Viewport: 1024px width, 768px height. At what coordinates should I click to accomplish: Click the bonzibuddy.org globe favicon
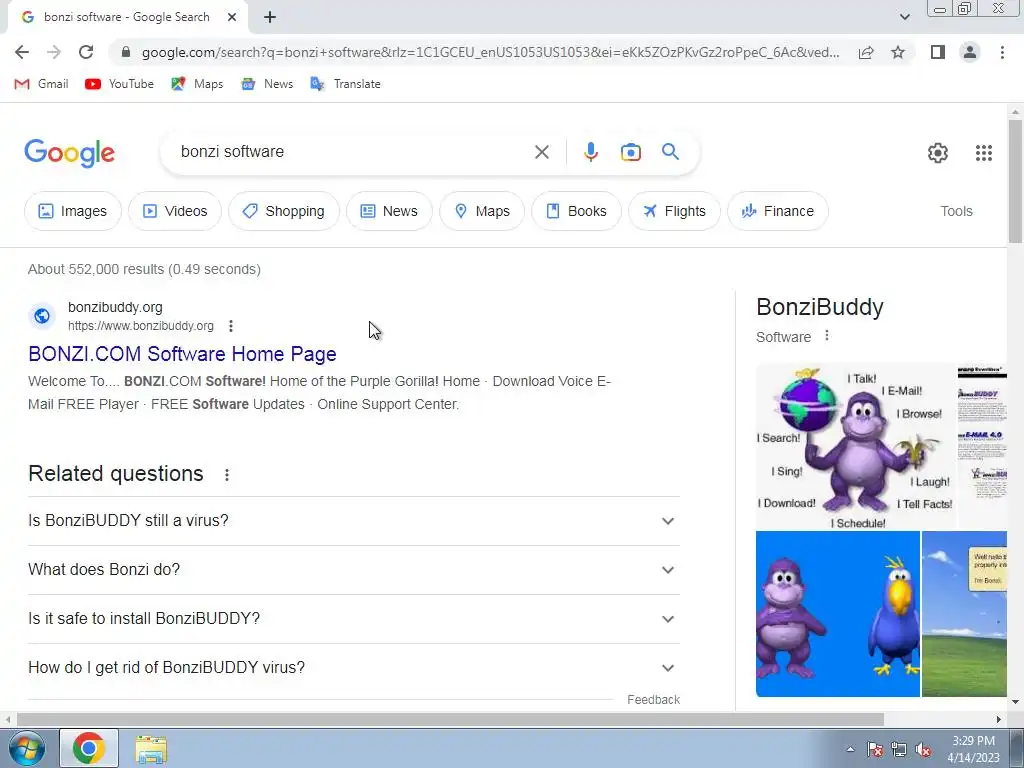pyautogui.click(x=42, y=316)
